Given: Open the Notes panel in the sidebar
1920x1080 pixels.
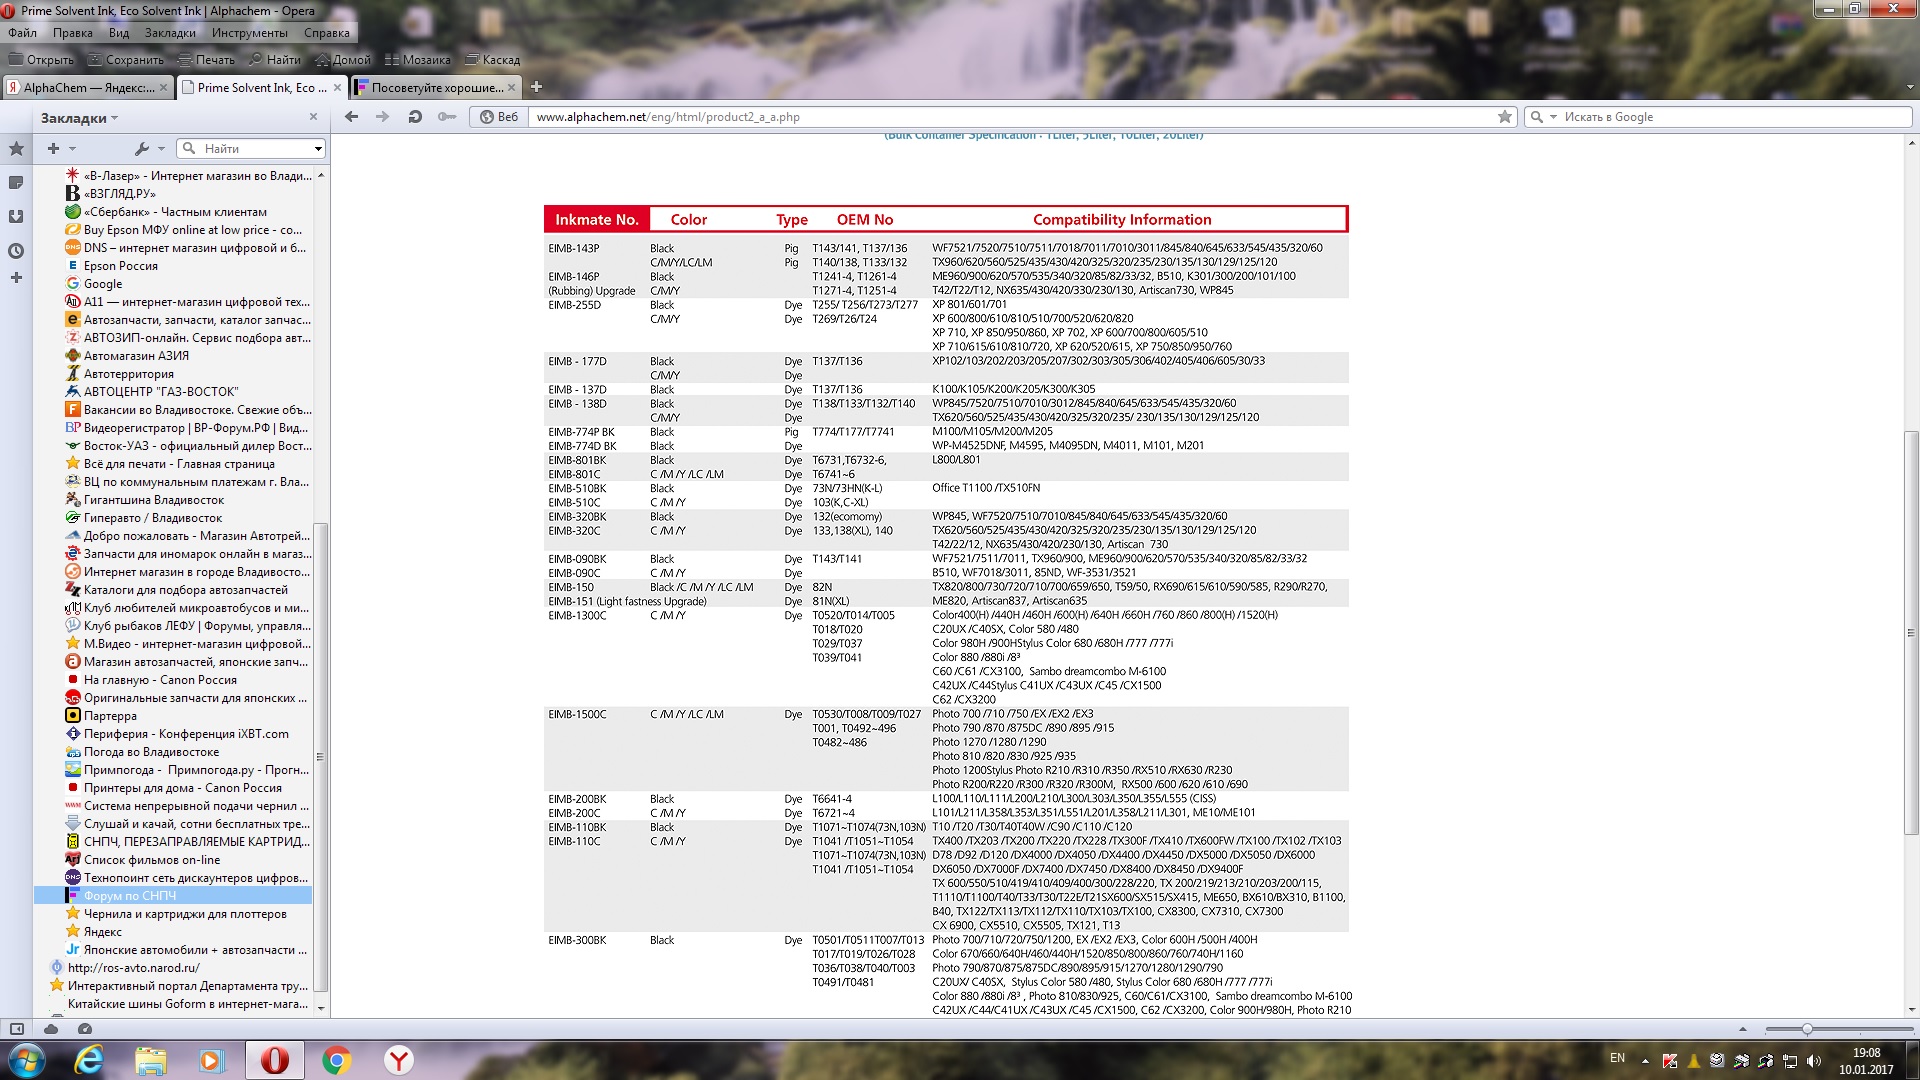Looking at the screenshot, I should (16, 183).
